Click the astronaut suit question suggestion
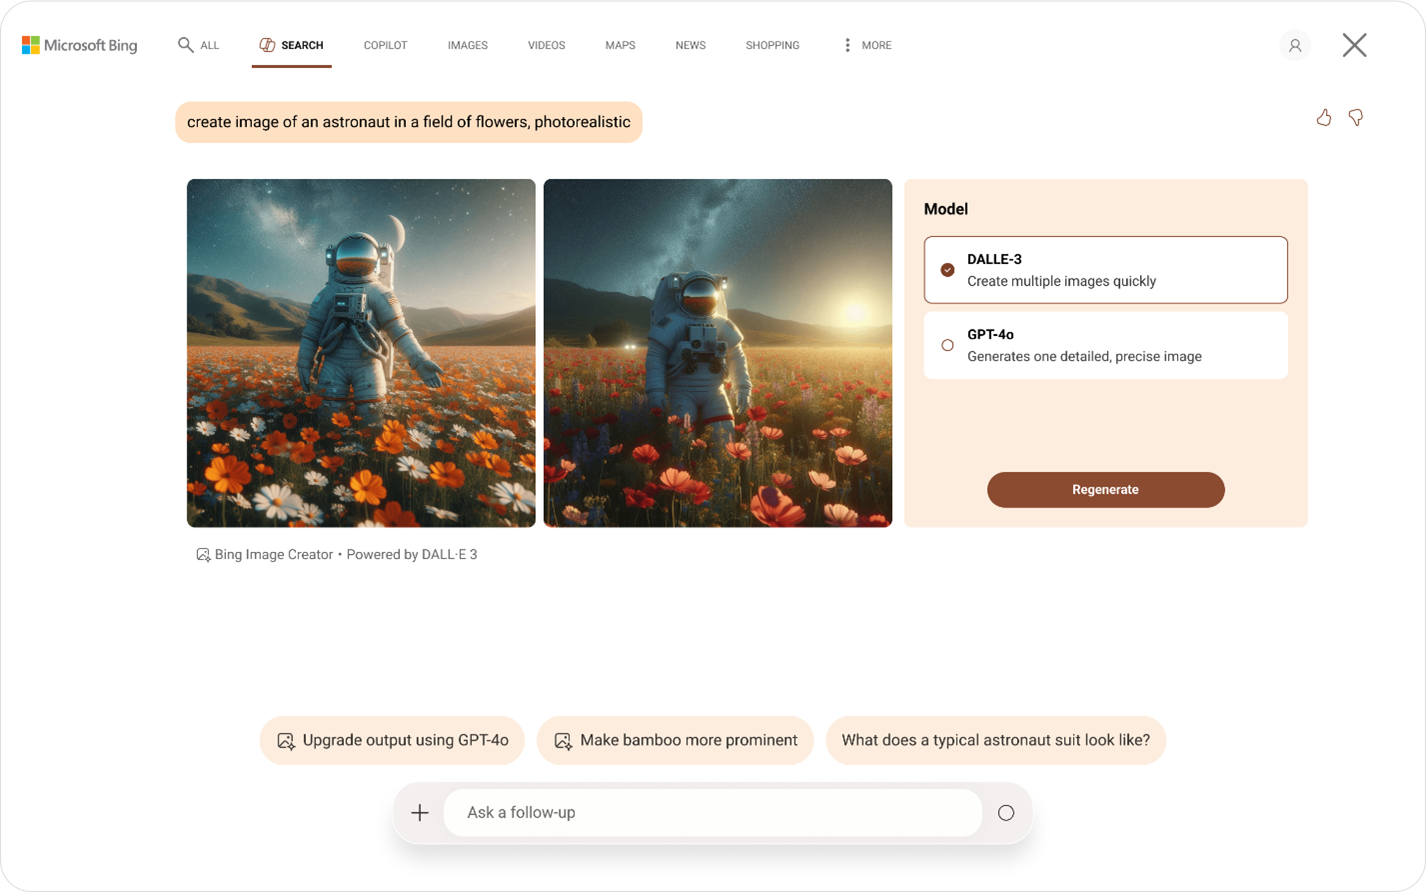The height and width of the screenshot is (892, 1426). pos(995,740)
